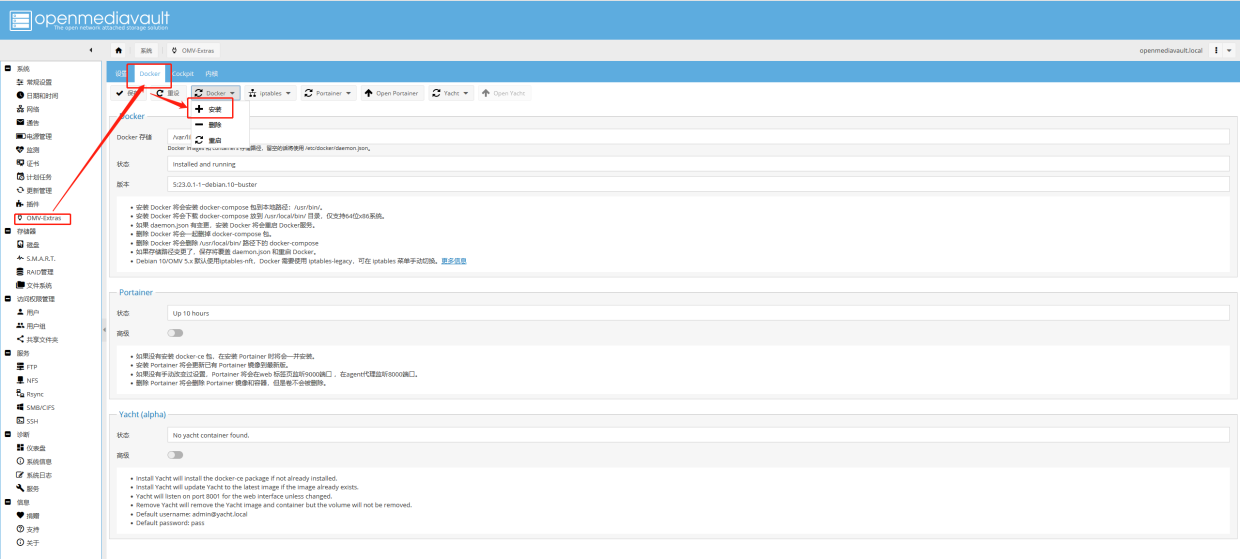The width and height of the screenshot is (1240, 559).
Task: Open the iptables dropdown menu
Action: point(271,93)
